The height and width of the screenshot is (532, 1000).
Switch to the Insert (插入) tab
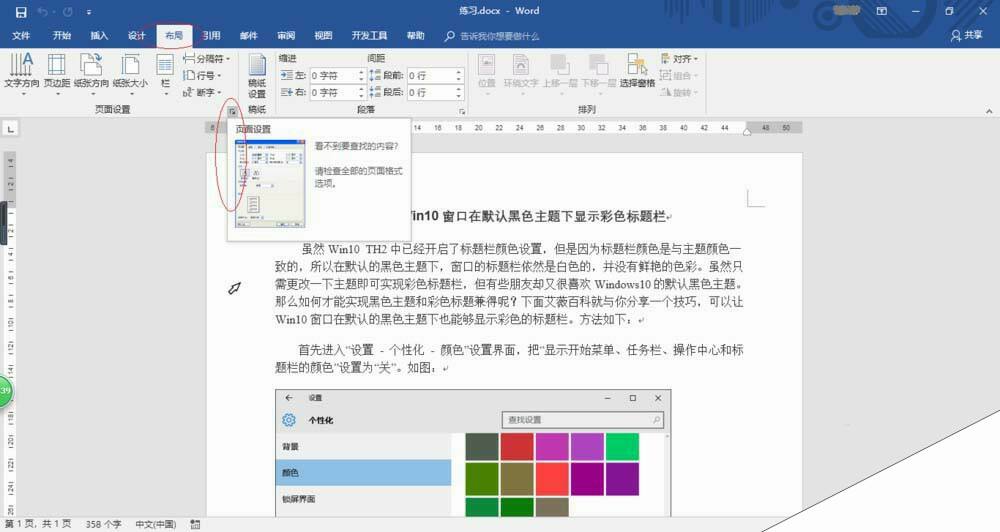tap(99, 36)
